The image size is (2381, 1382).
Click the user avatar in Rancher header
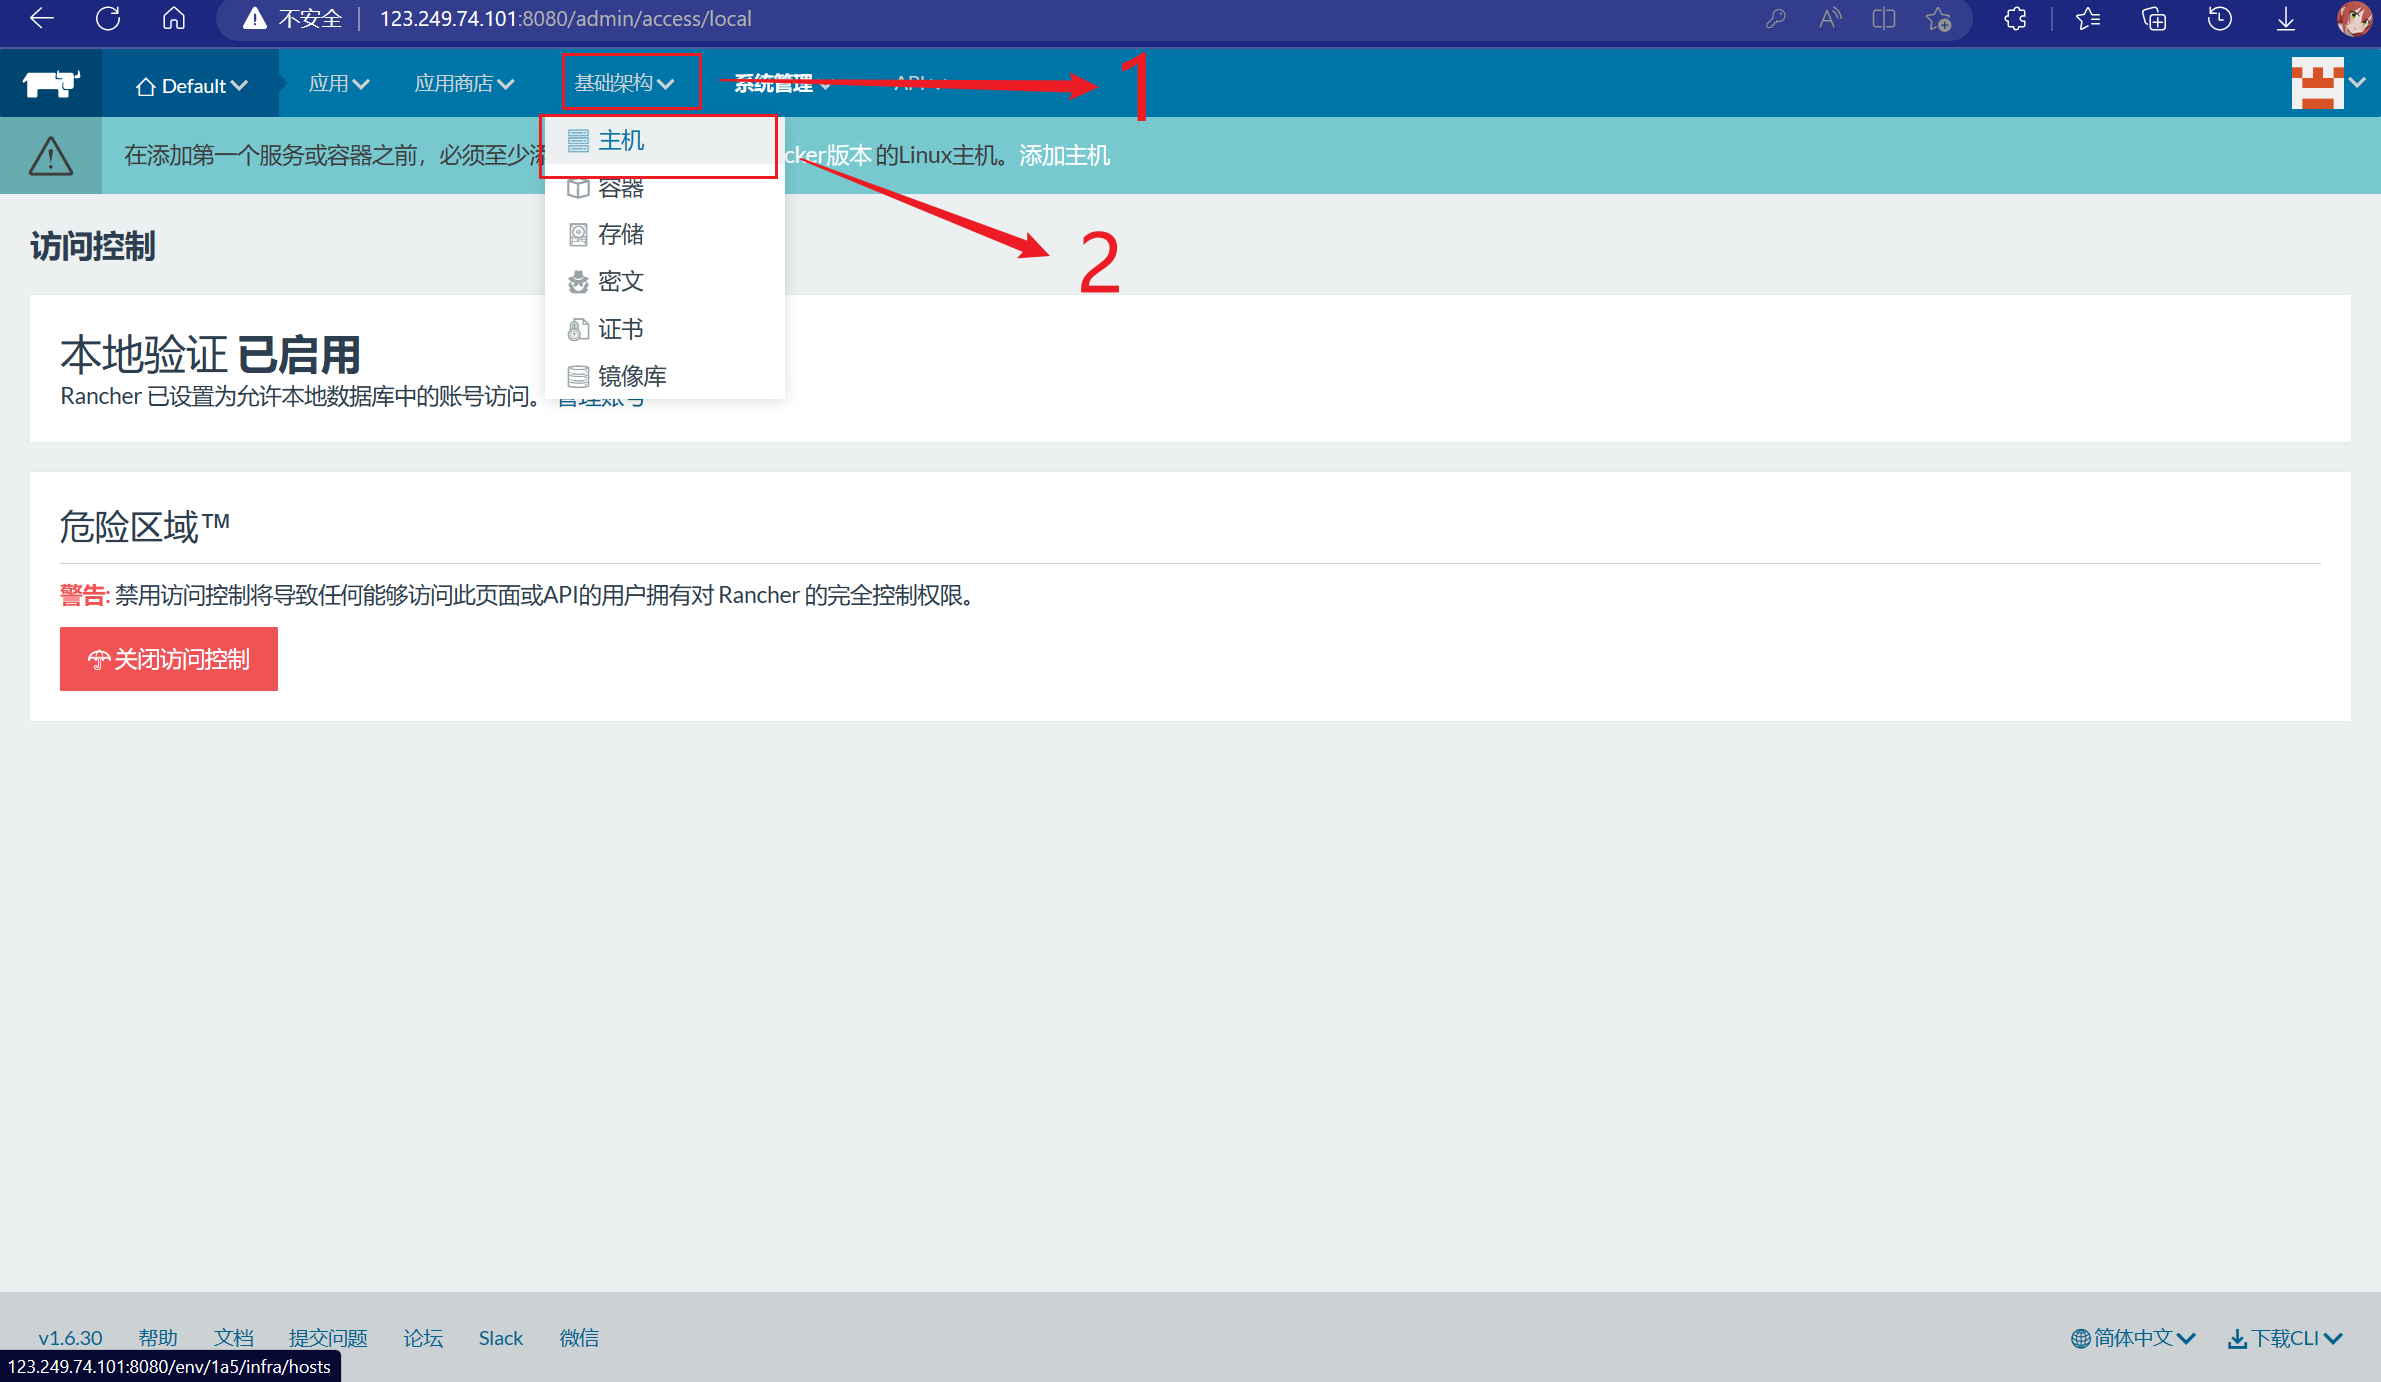tap(2318, 83)
